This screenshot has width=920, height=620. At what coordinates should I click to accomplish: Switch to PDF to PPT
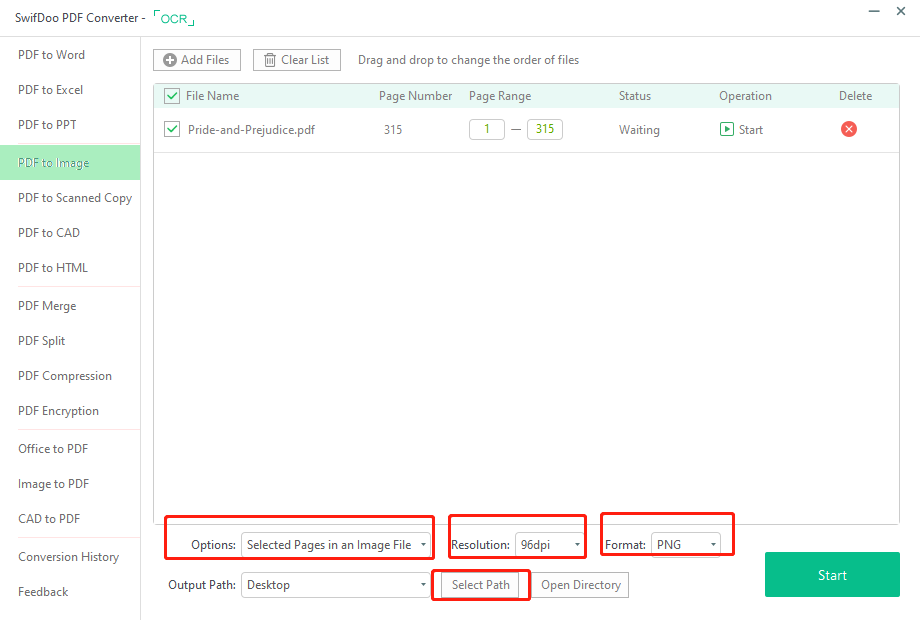tap(47, 125)
